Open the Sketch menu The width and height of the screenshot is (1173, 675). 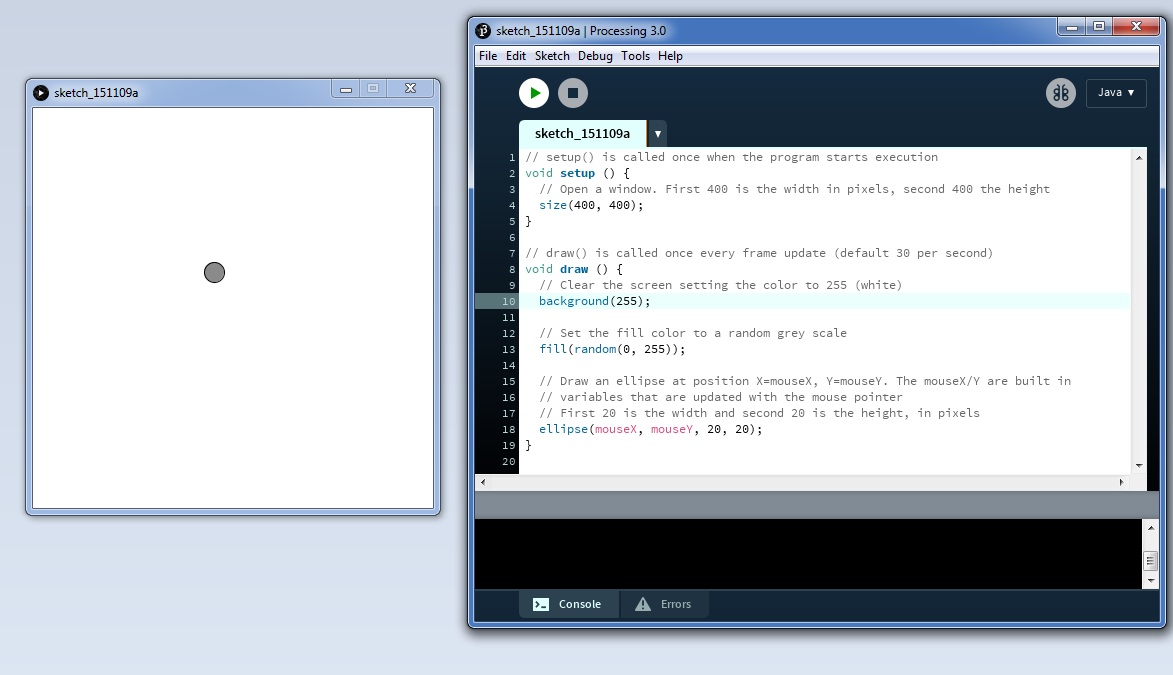tap(552, 56)
